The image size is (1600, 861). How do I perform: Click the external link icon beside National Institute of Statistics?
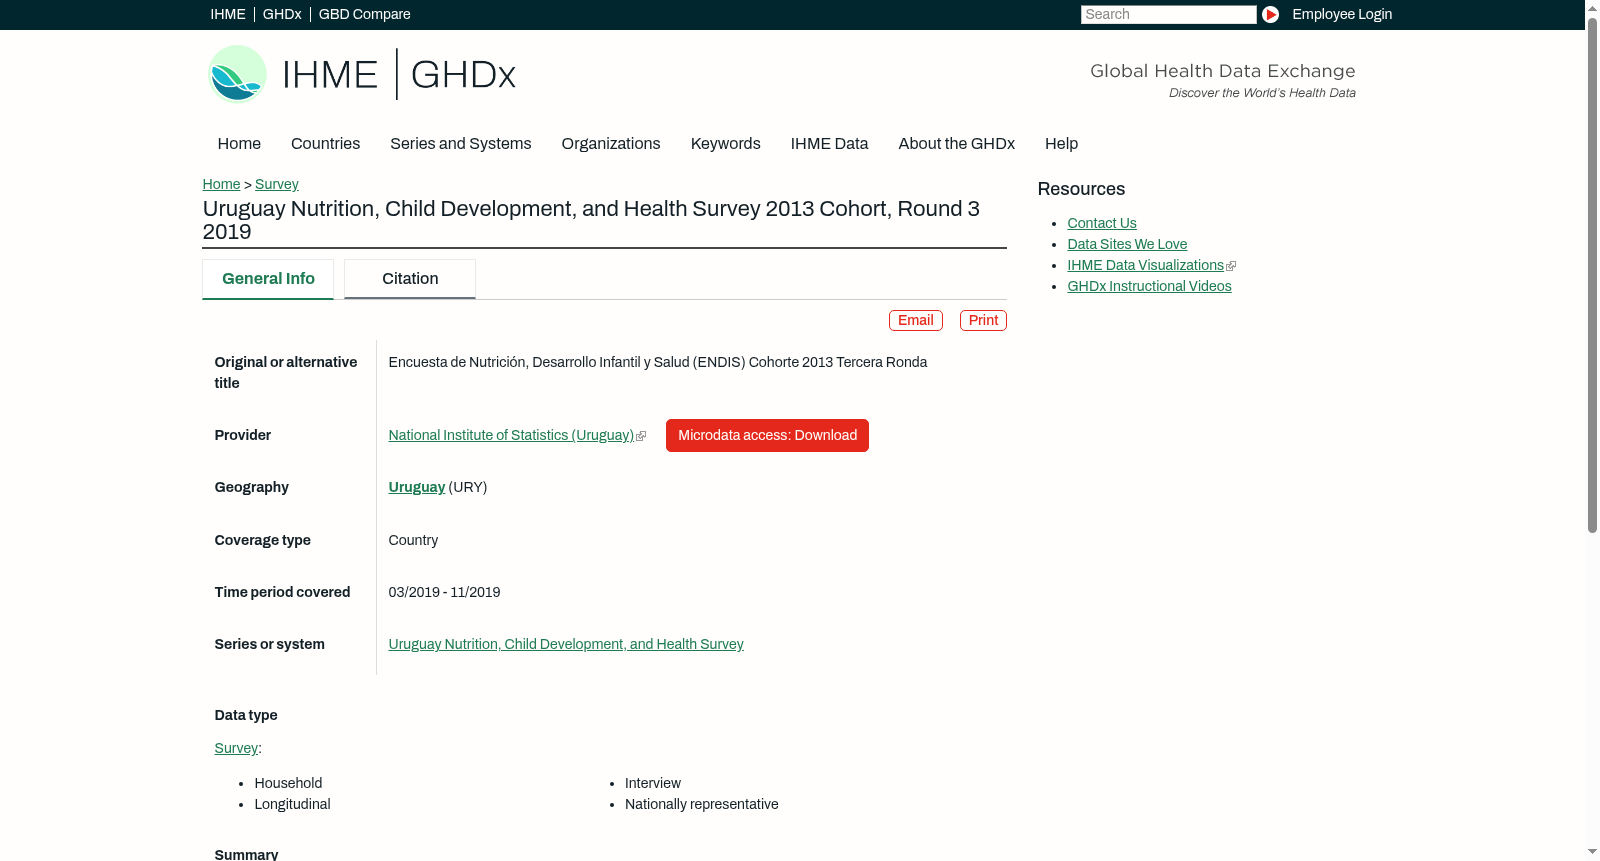click(x=641, y=436)
